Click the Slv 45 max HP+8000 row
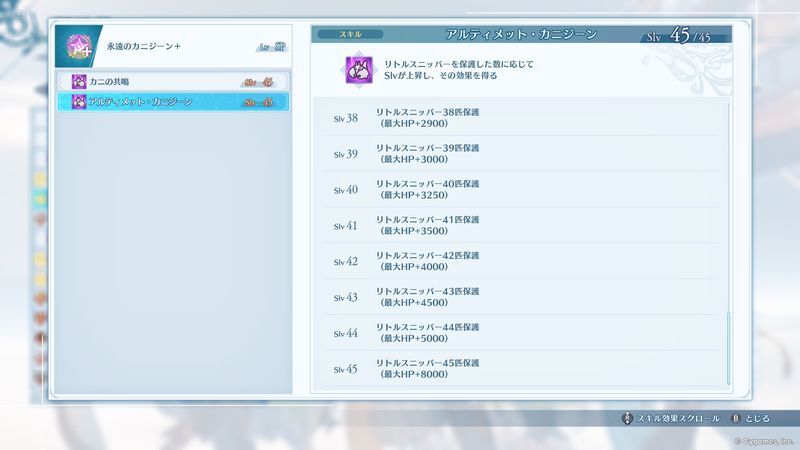The width and height of the screenshot is (800, 450). tap(521, 368)
